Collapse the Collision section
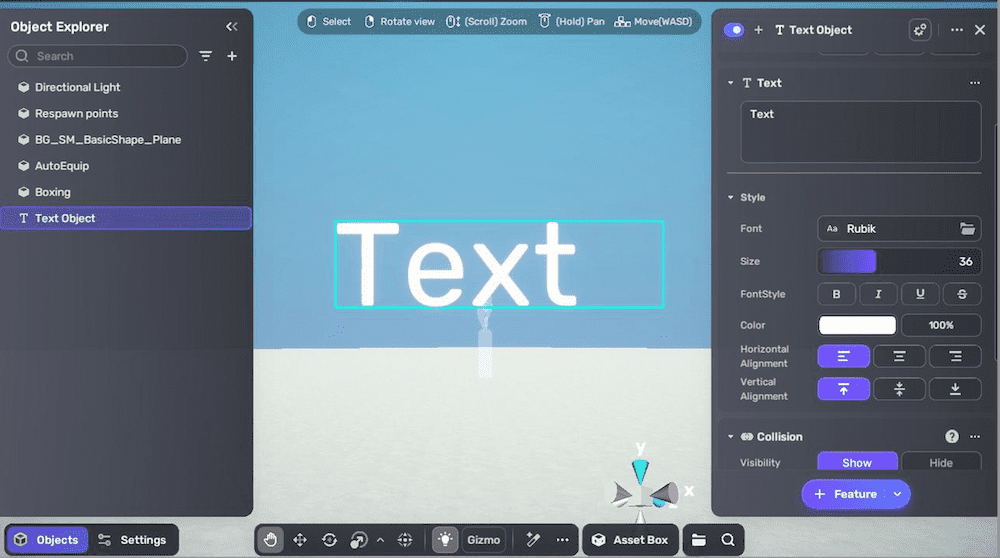1000x558 pixels. (731, 437)
